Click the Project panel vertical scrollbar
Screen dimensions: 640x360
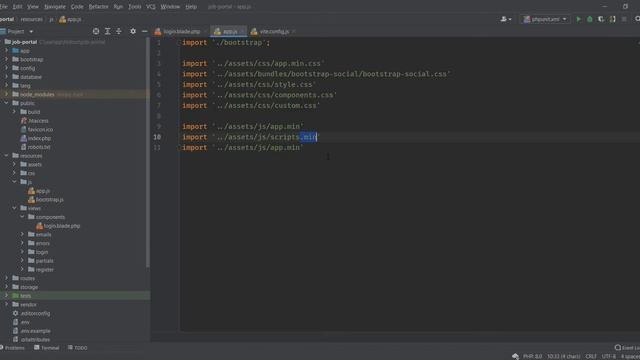click(x=147, y=153)
